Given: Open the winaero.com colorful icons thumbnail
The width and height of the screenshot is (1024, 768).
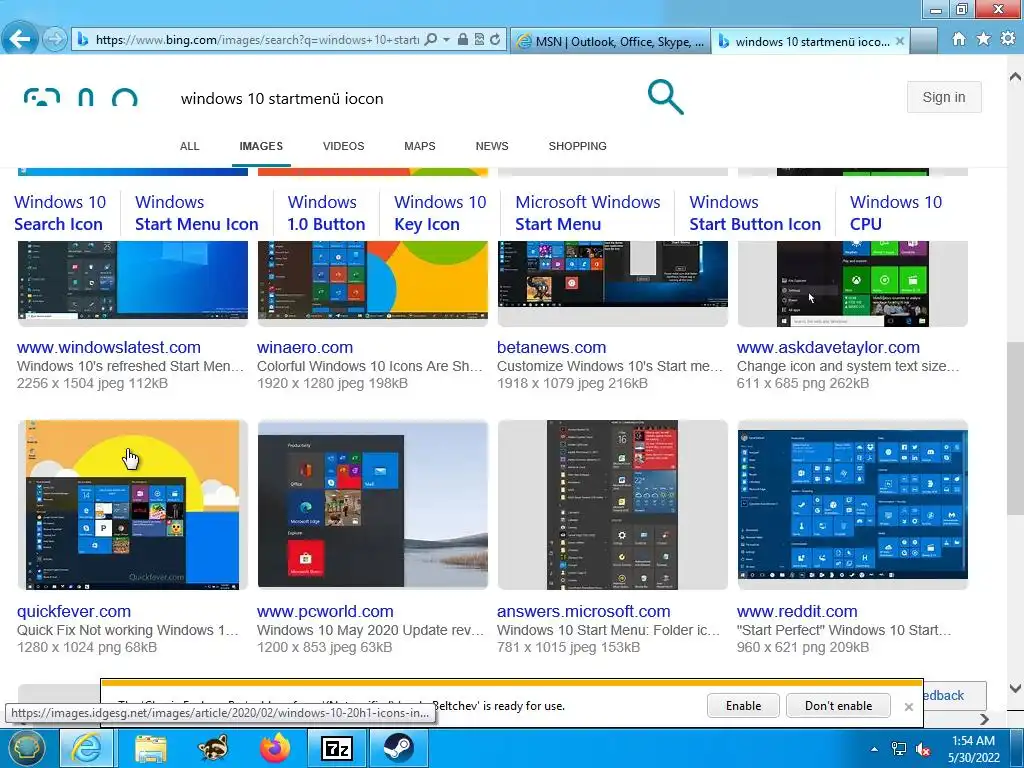Looking at the screenshot, I should [x=373, y=282].
